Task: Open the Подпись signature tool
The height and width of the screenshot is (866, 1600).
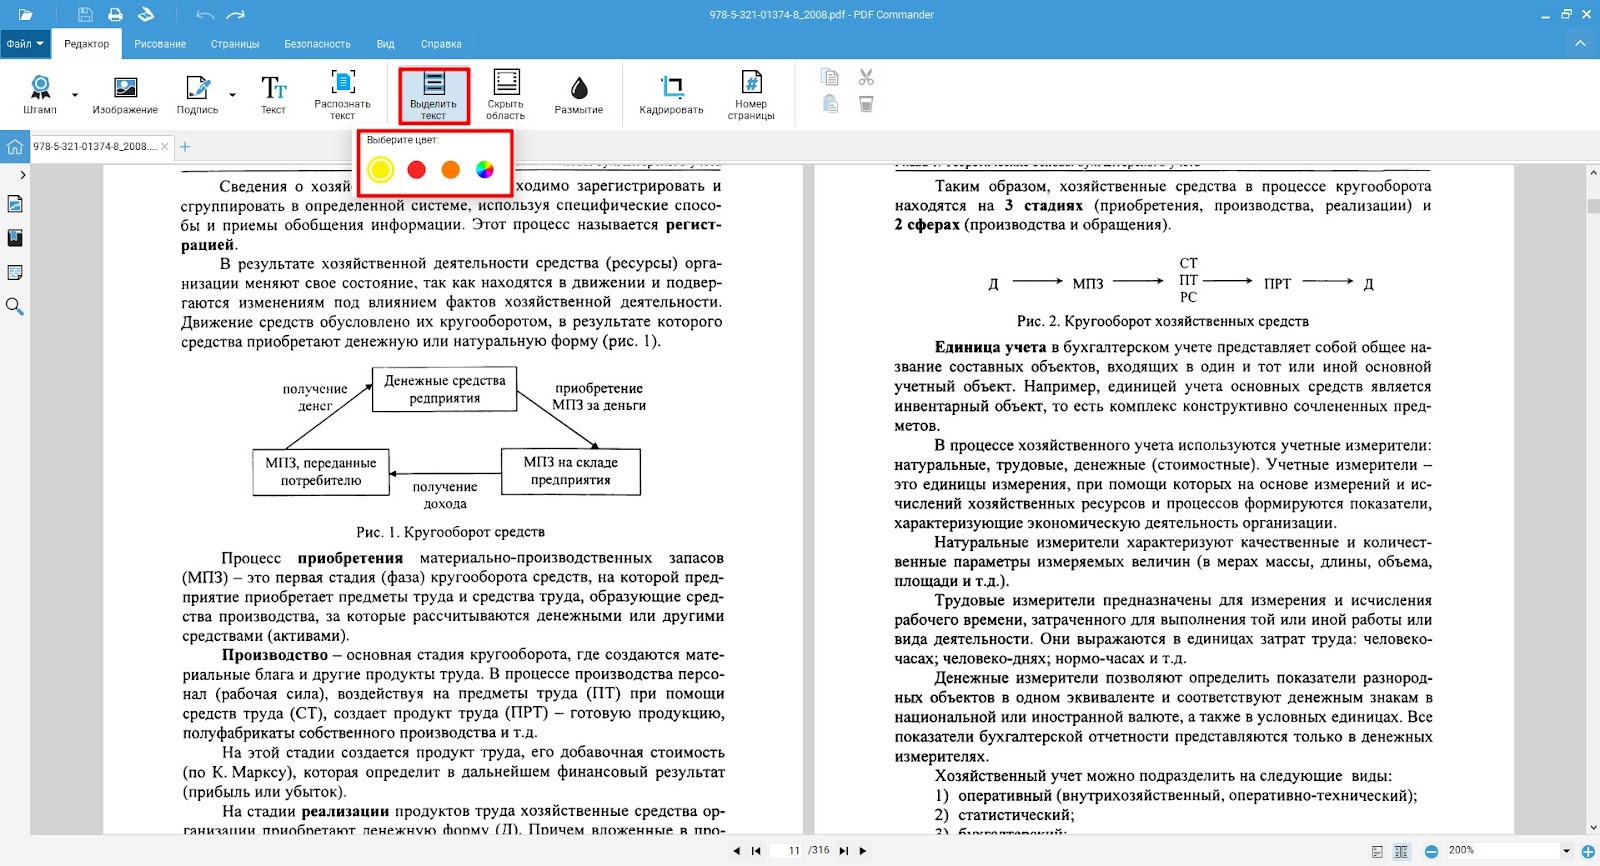Action: coord(197,94)
